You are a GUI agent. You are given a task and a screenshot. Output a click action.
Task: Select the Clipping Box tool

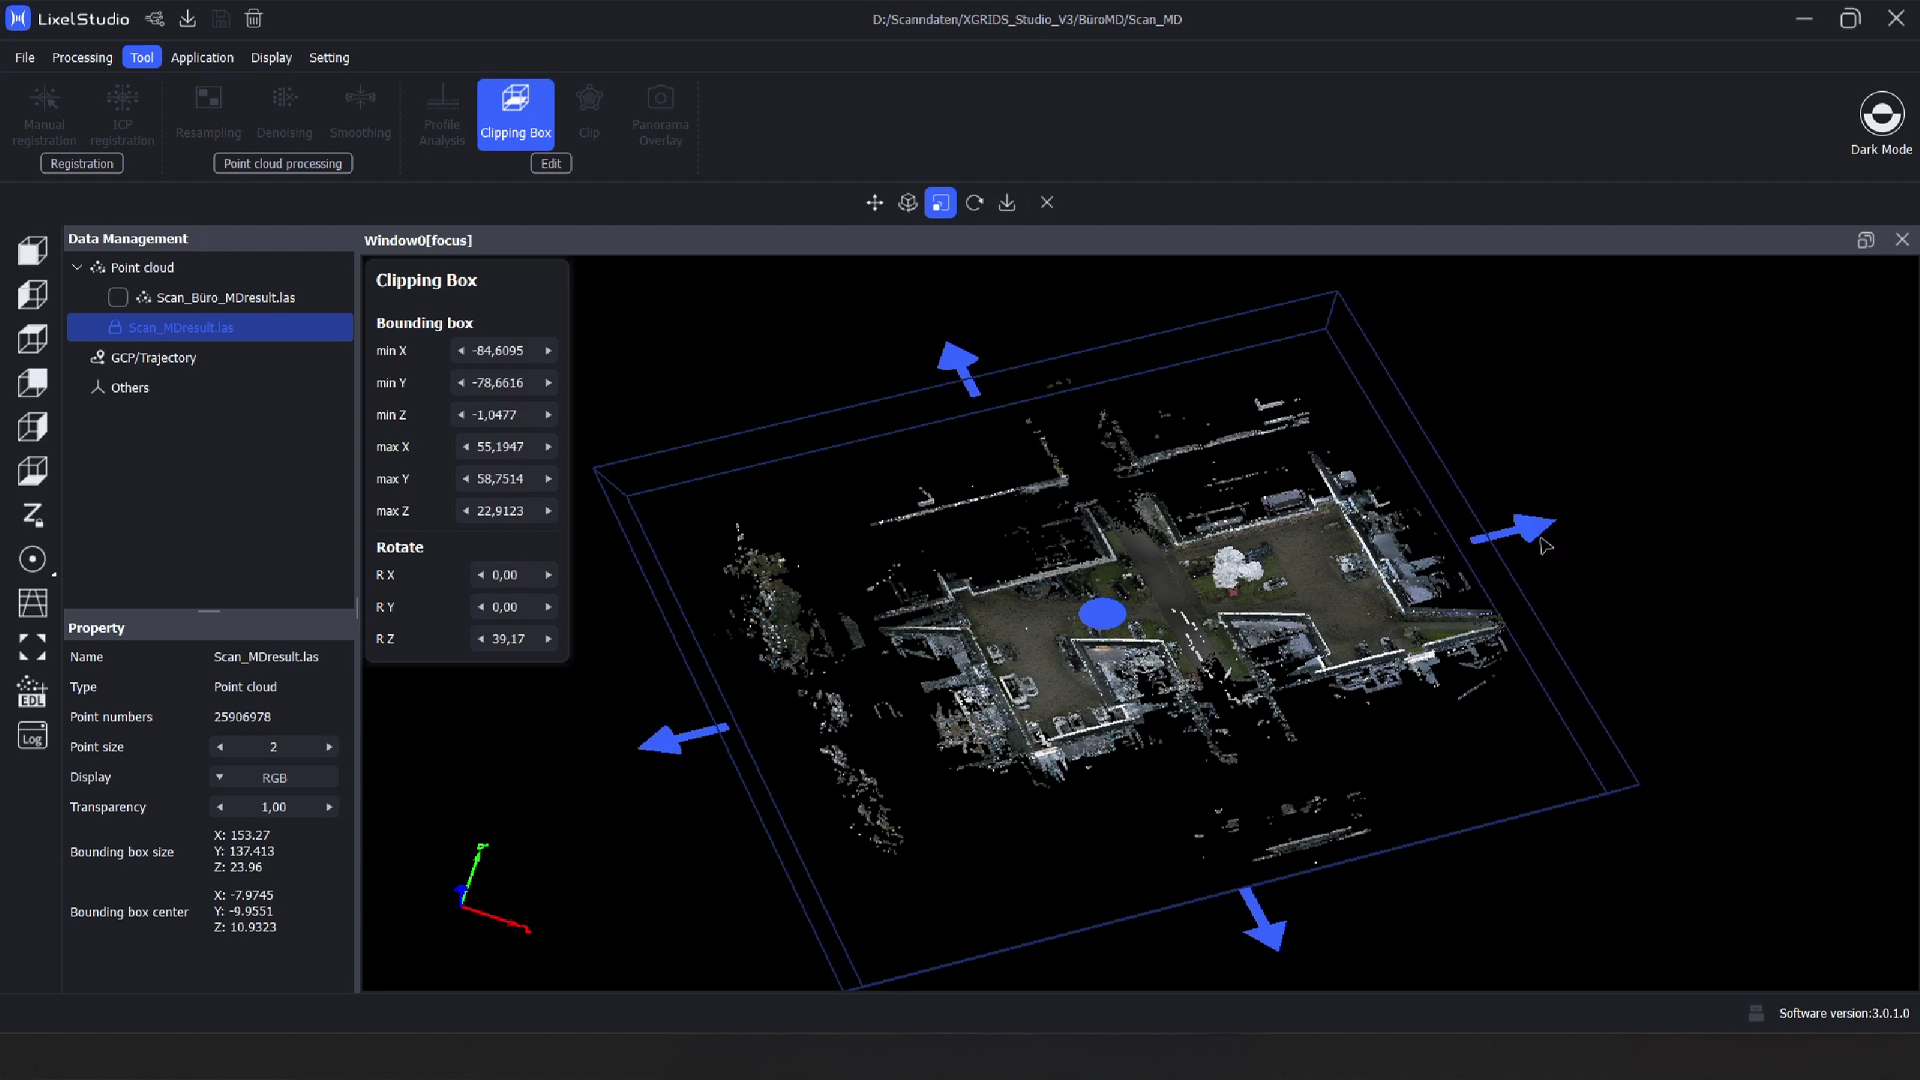tap(515, 113)
